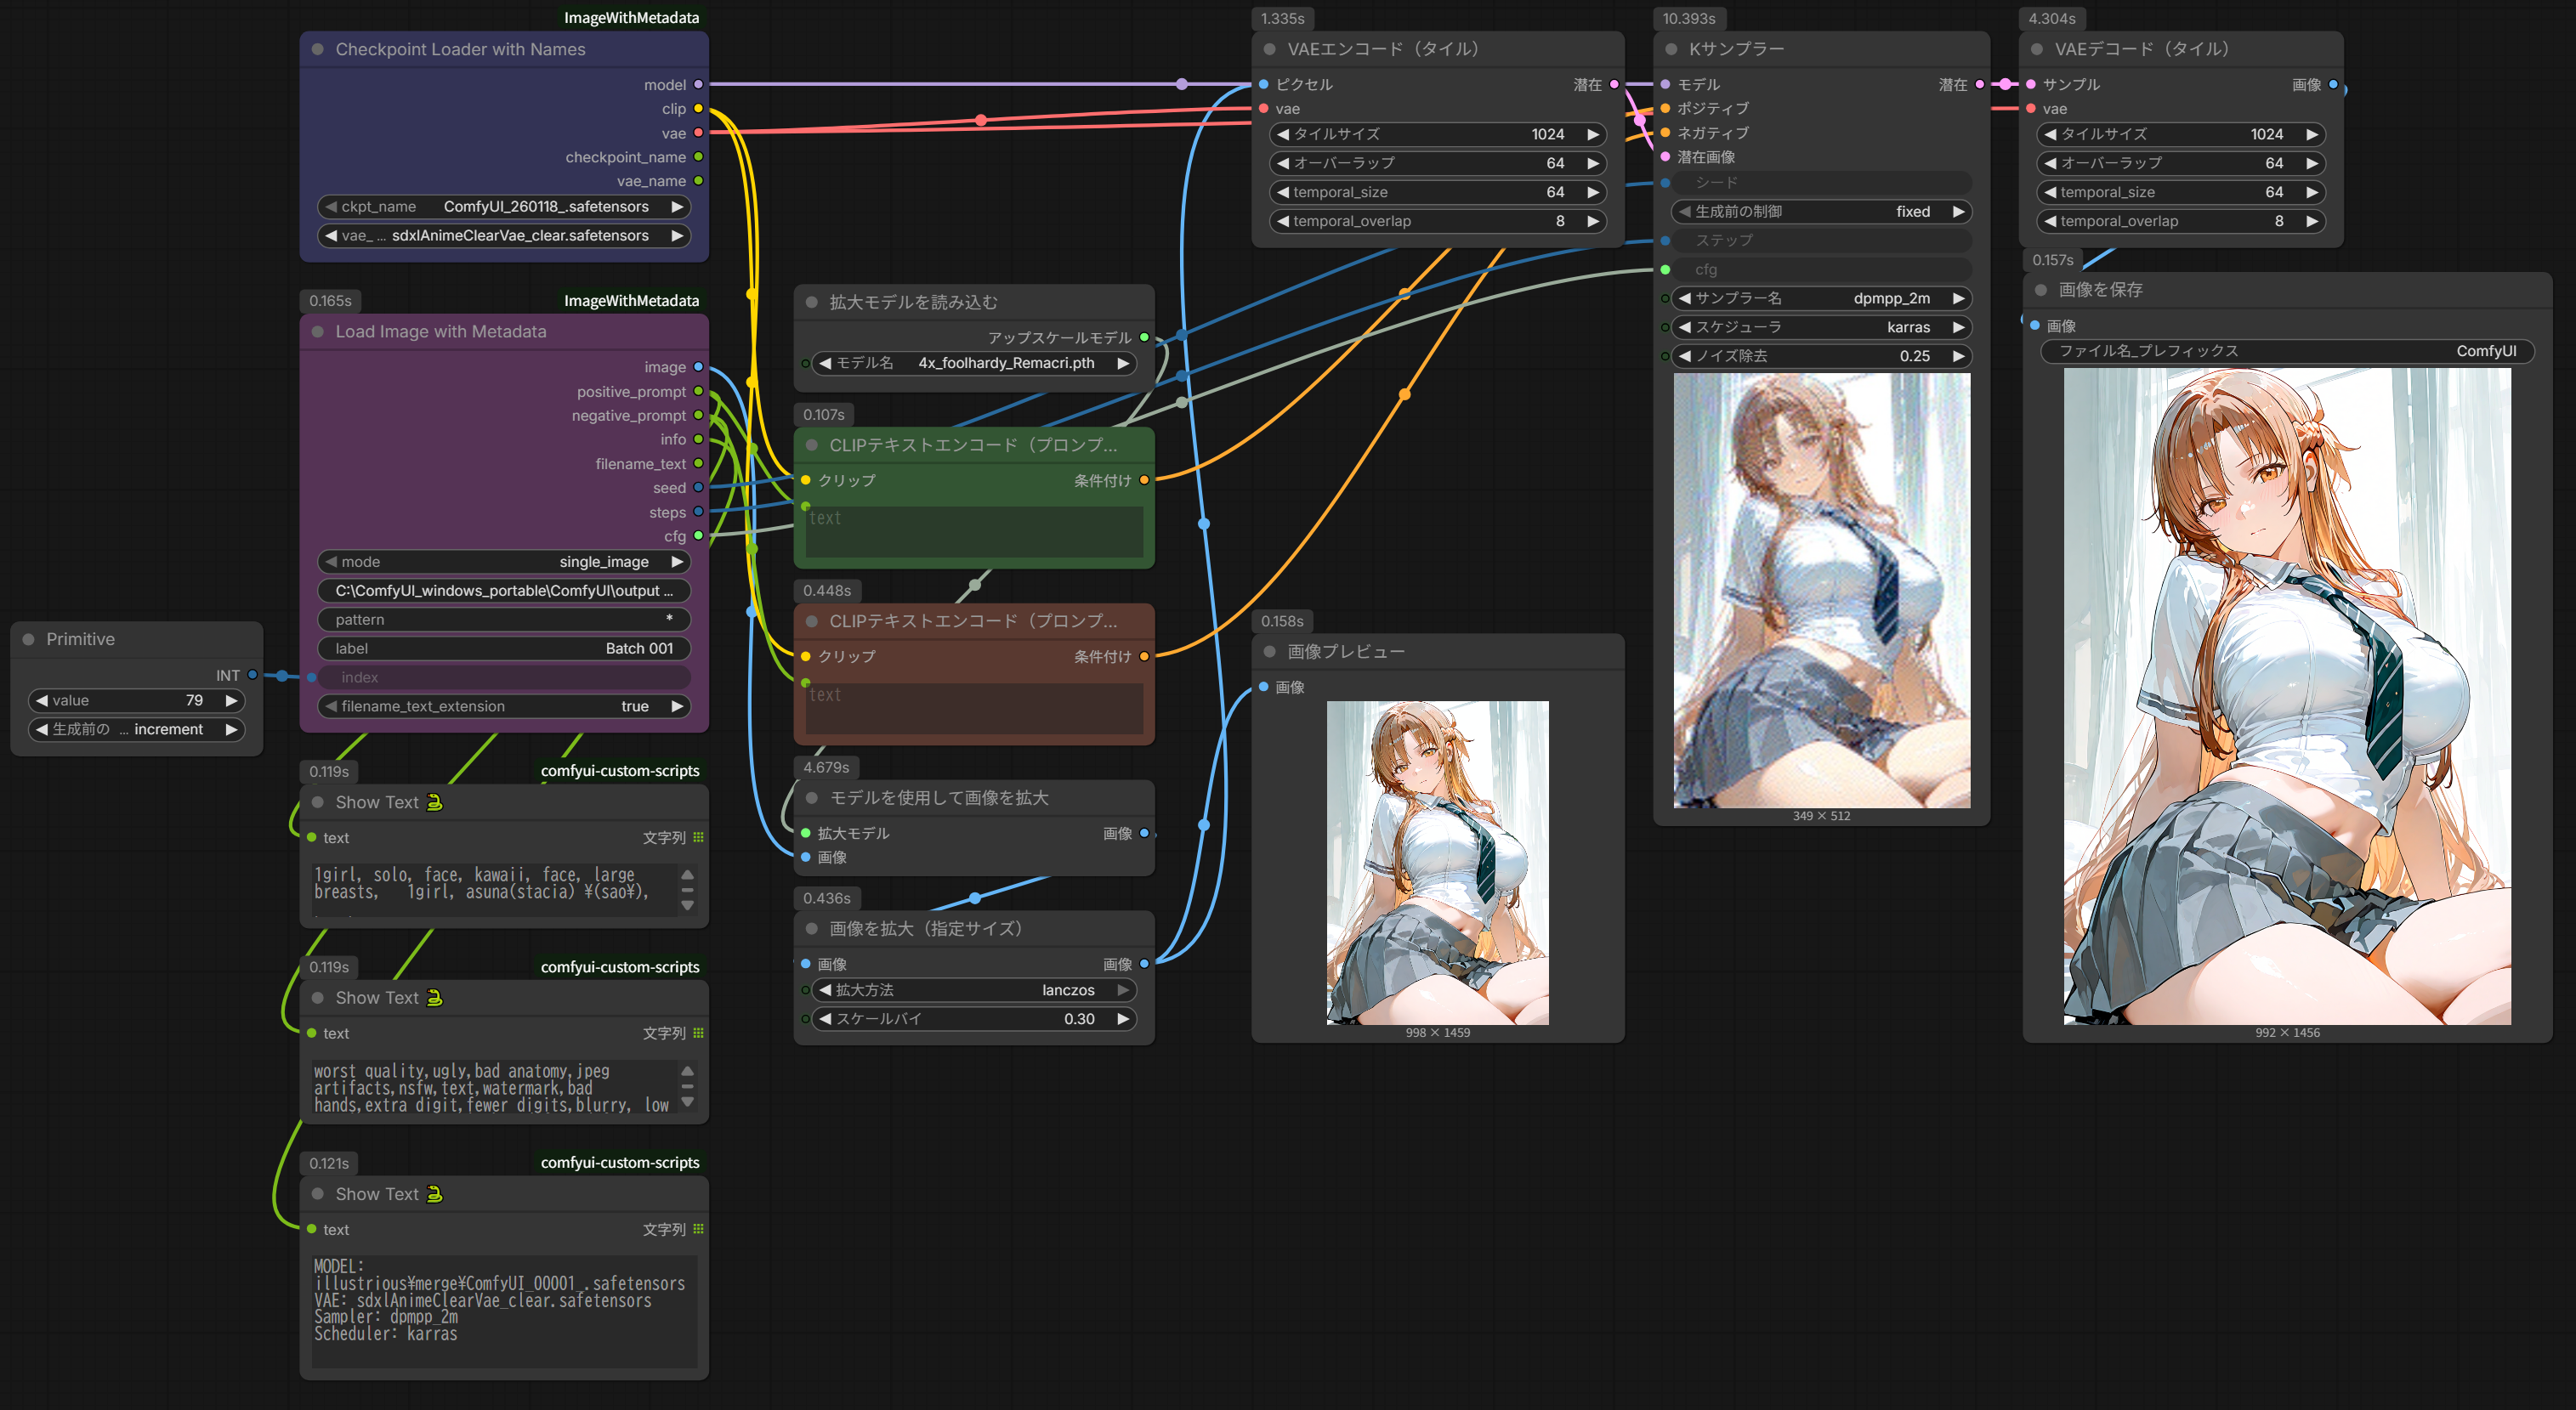This screenshot has width=2576, height=1410.
Task: Click the ImageWithMetadata badge above Load Image node
Action: (x=631, y=301)
